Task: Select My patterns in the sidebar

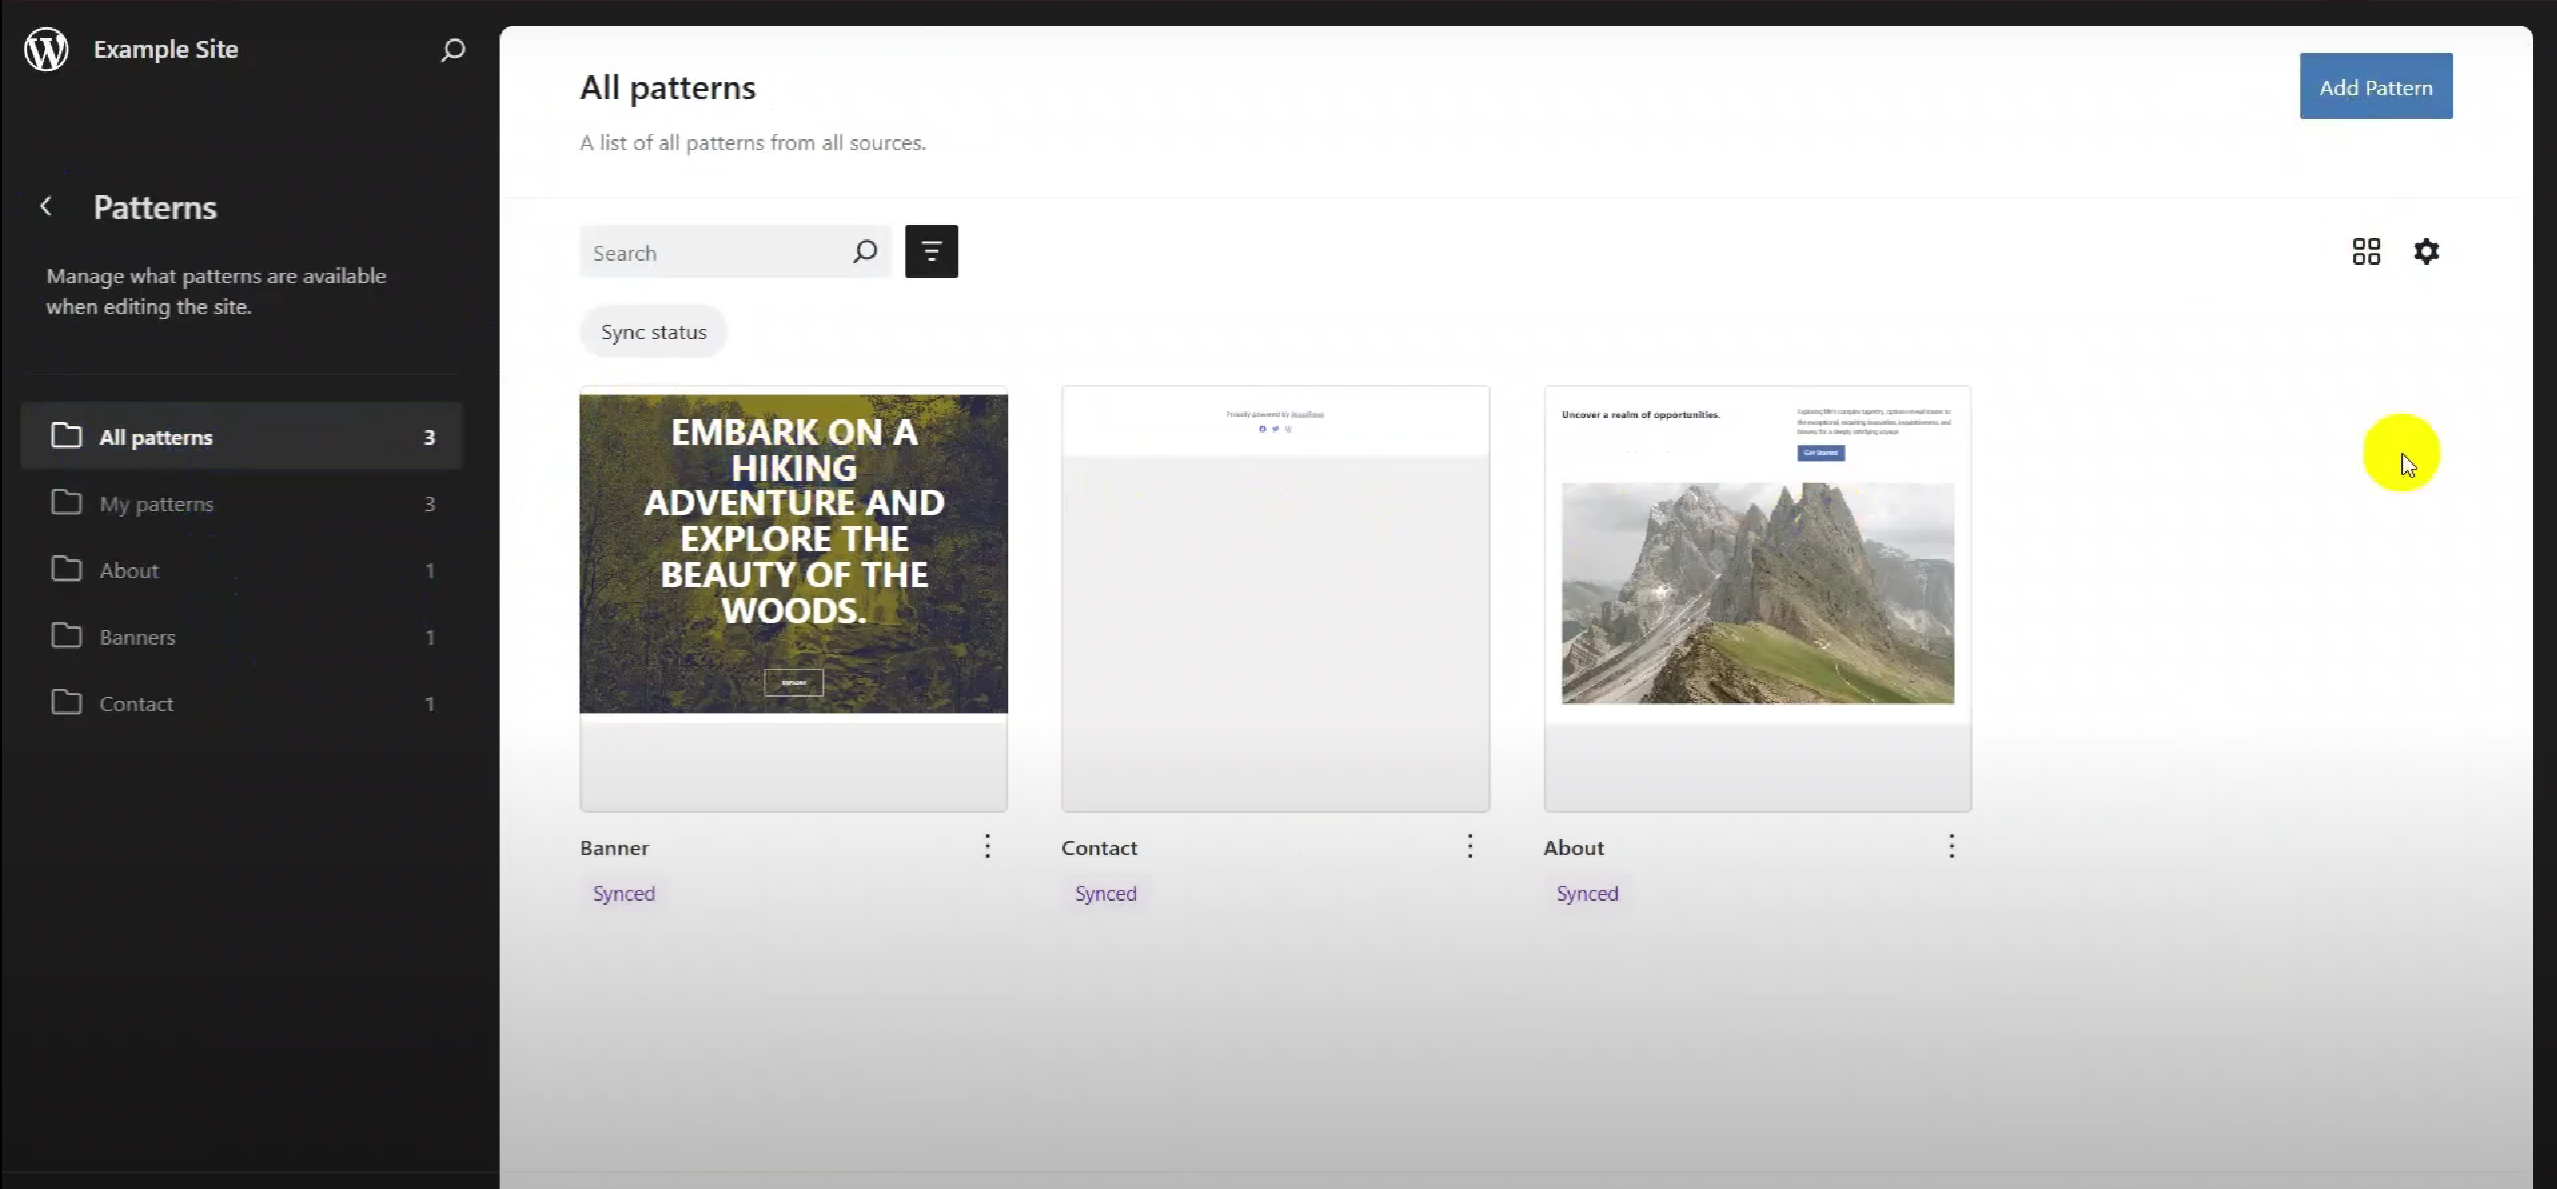Action: 157,503
